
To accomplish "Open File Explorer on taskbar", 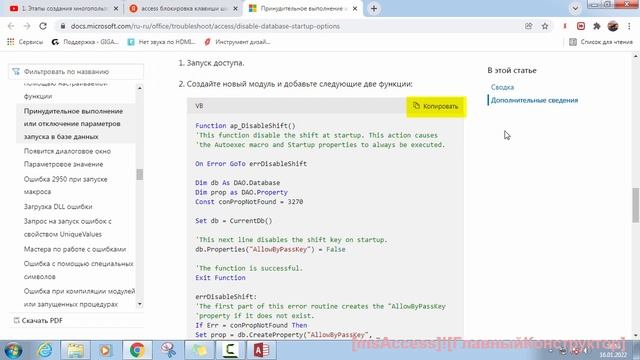I will click(x=76, y=350).
